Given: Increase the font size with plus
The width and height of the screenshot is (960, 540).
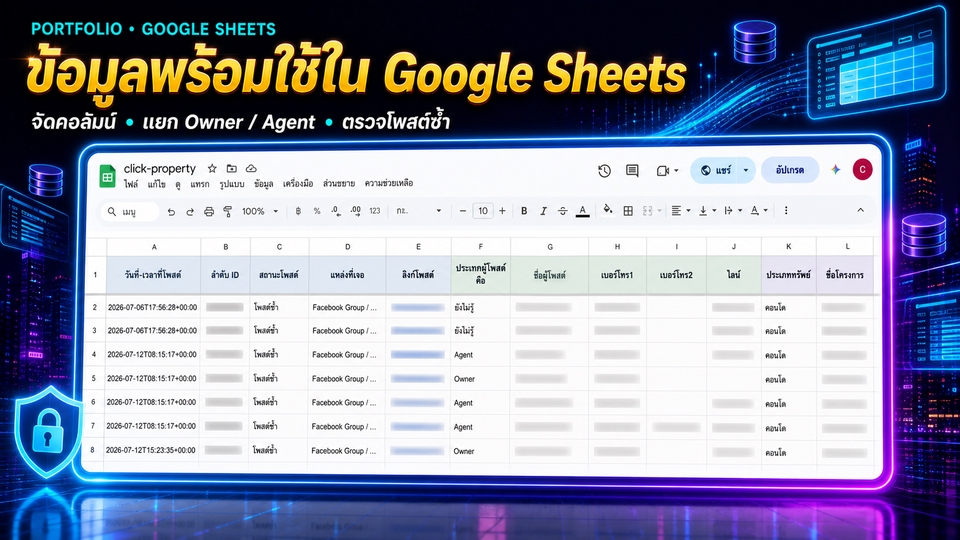Looking at the screenshot, I should (502, 211).
